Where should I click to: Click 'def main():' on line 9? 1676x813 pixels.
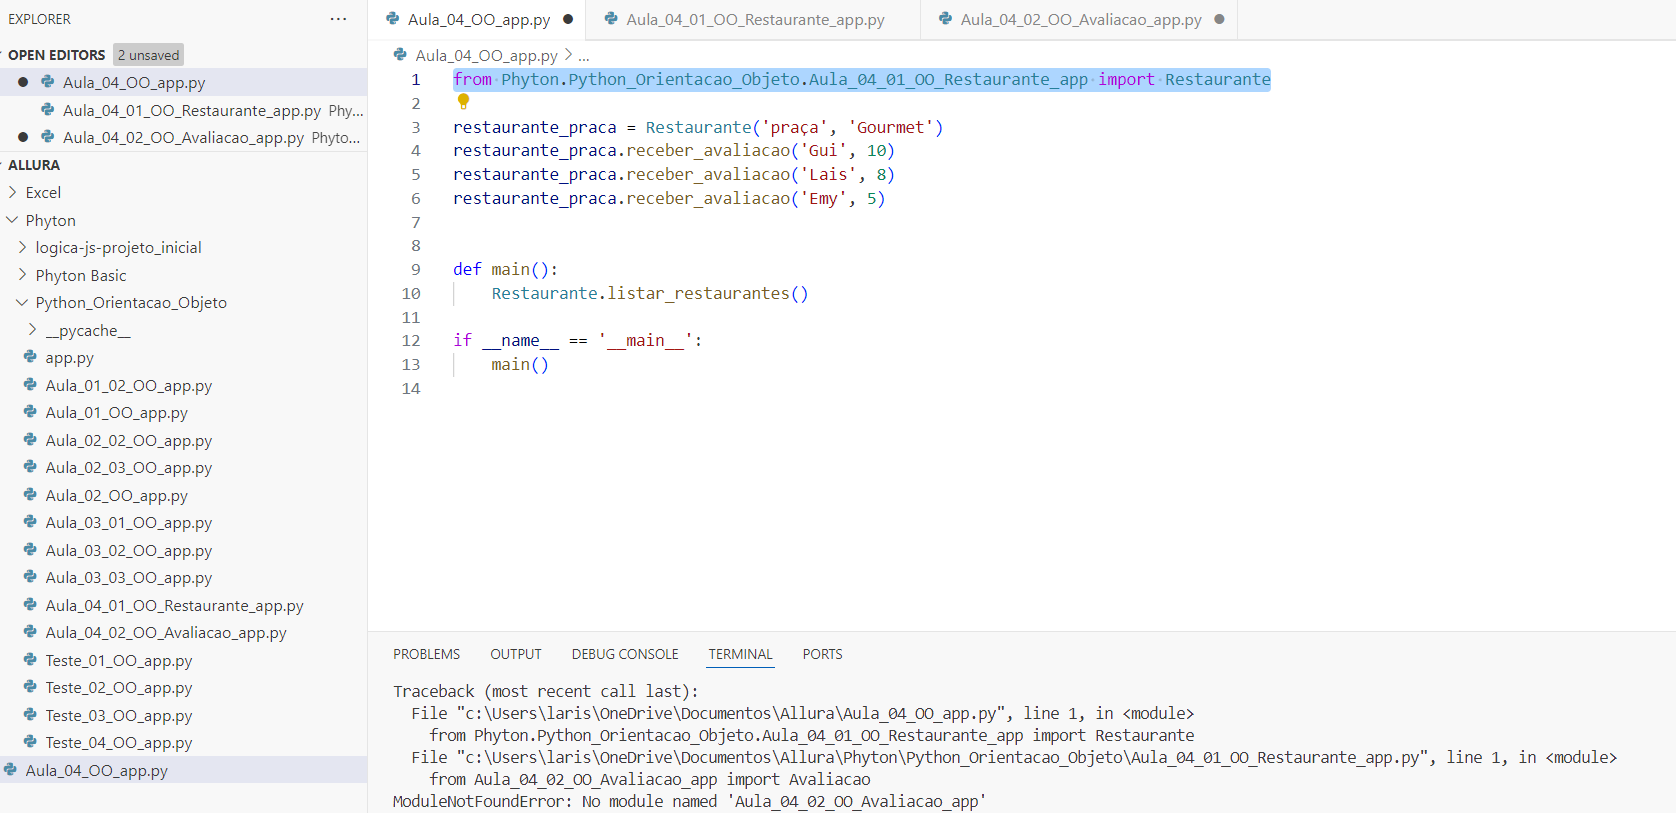[505, 269]
